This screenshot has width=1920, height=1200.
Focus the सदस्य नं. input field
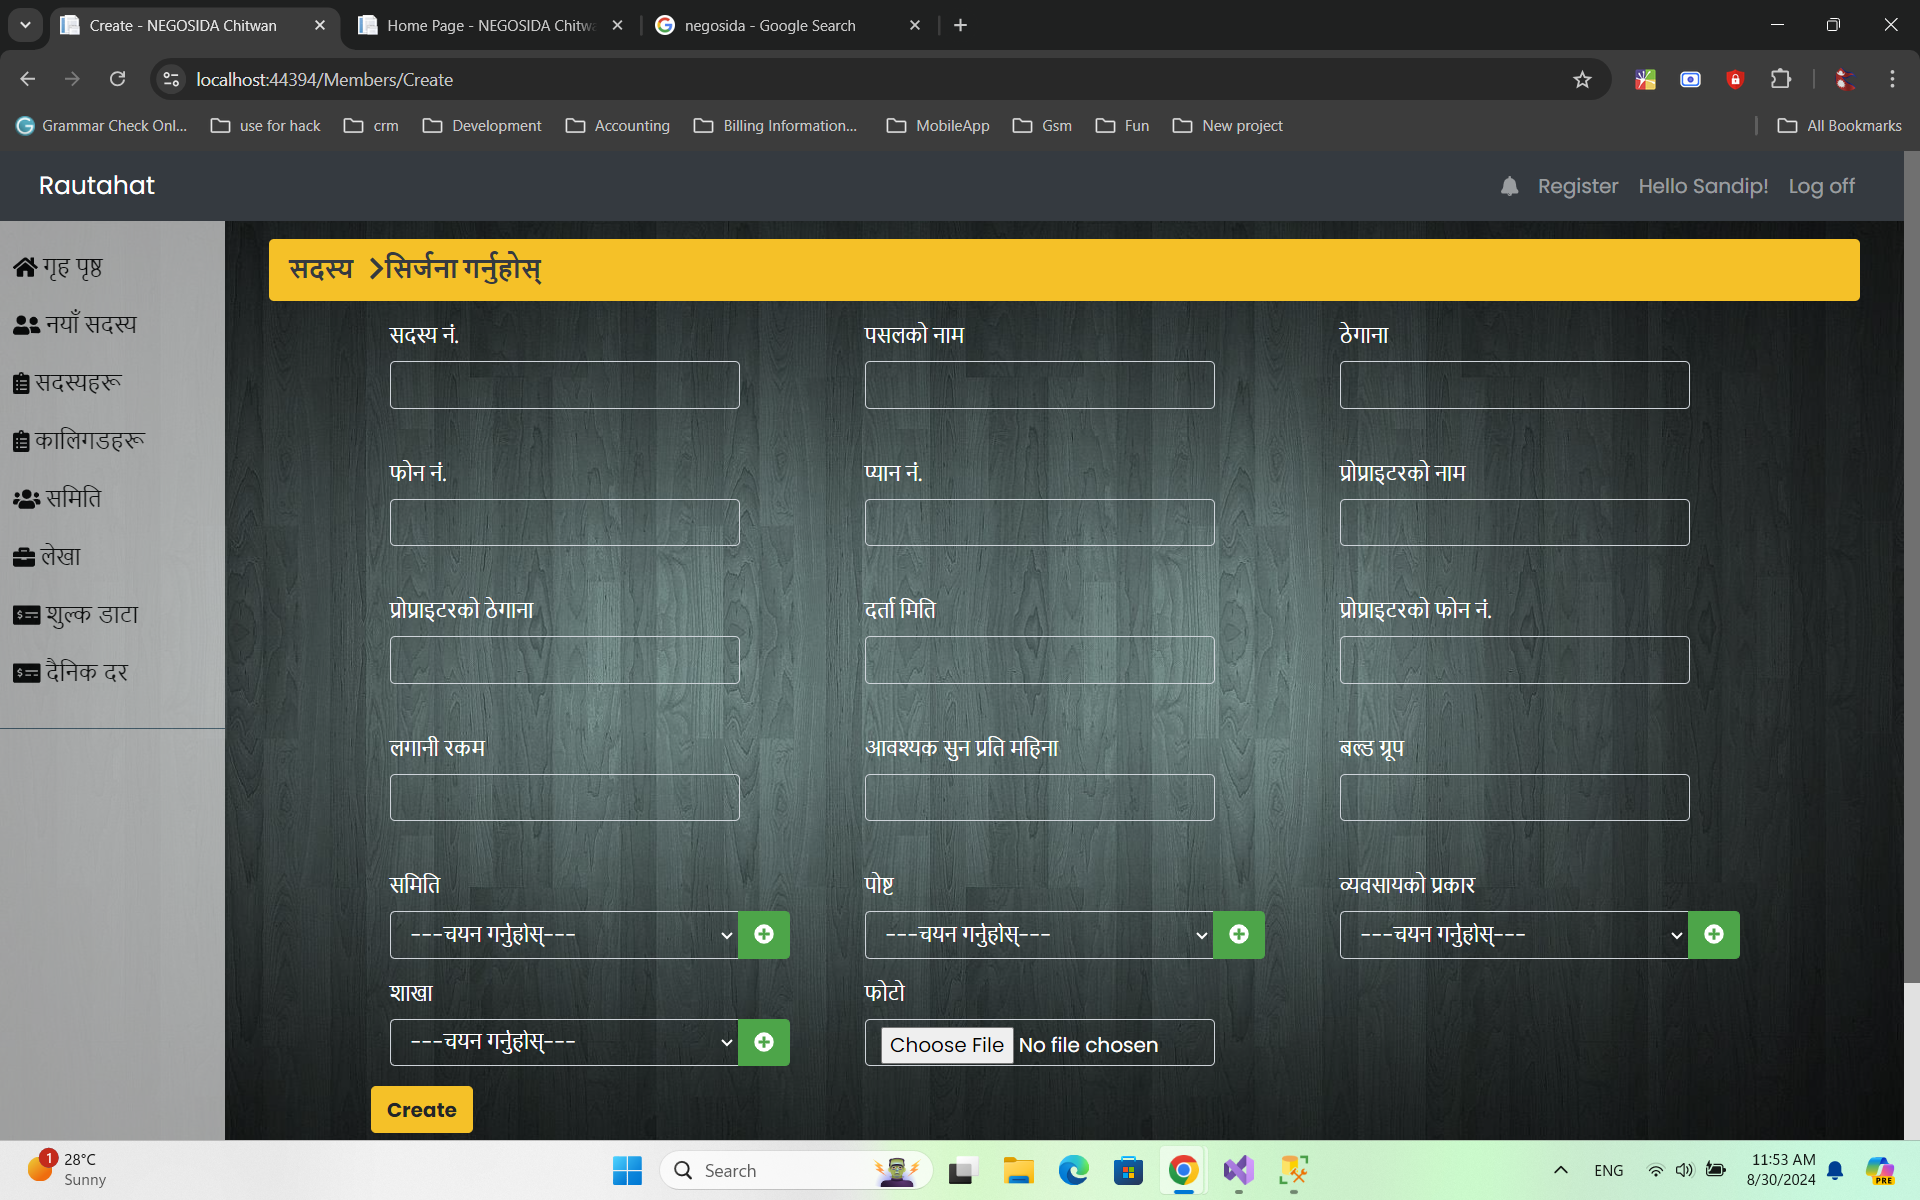point(564,385)
